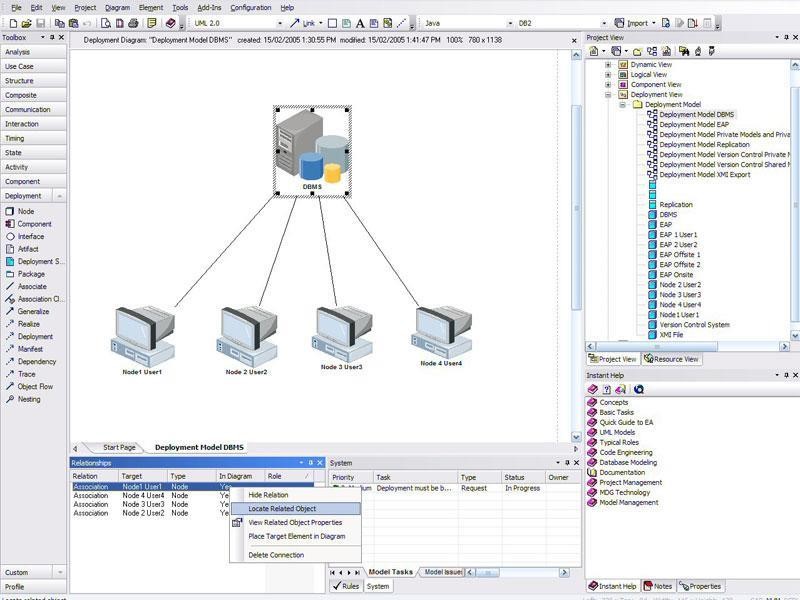This screenshot has width=800, height=600.
Task: Select the Object Flow connector tool
Action: point(35,386)
